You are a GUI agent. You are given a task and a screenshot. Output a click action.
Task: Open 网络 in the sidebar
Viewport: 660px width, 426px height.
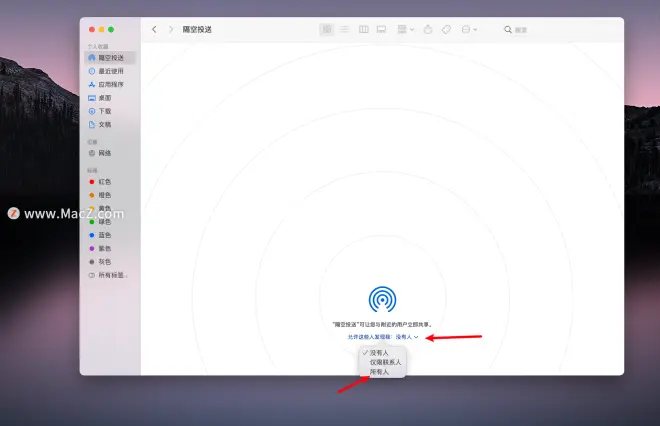tap(110, 153)
